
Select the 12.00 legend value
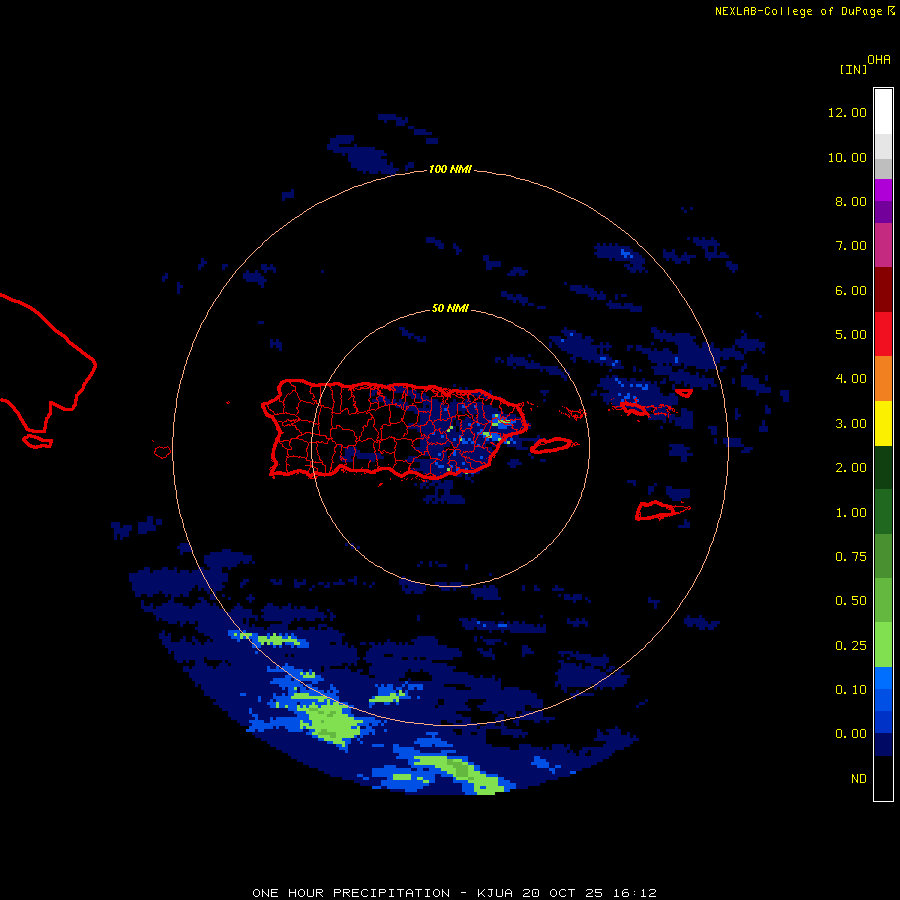click(x=847, y=112)
